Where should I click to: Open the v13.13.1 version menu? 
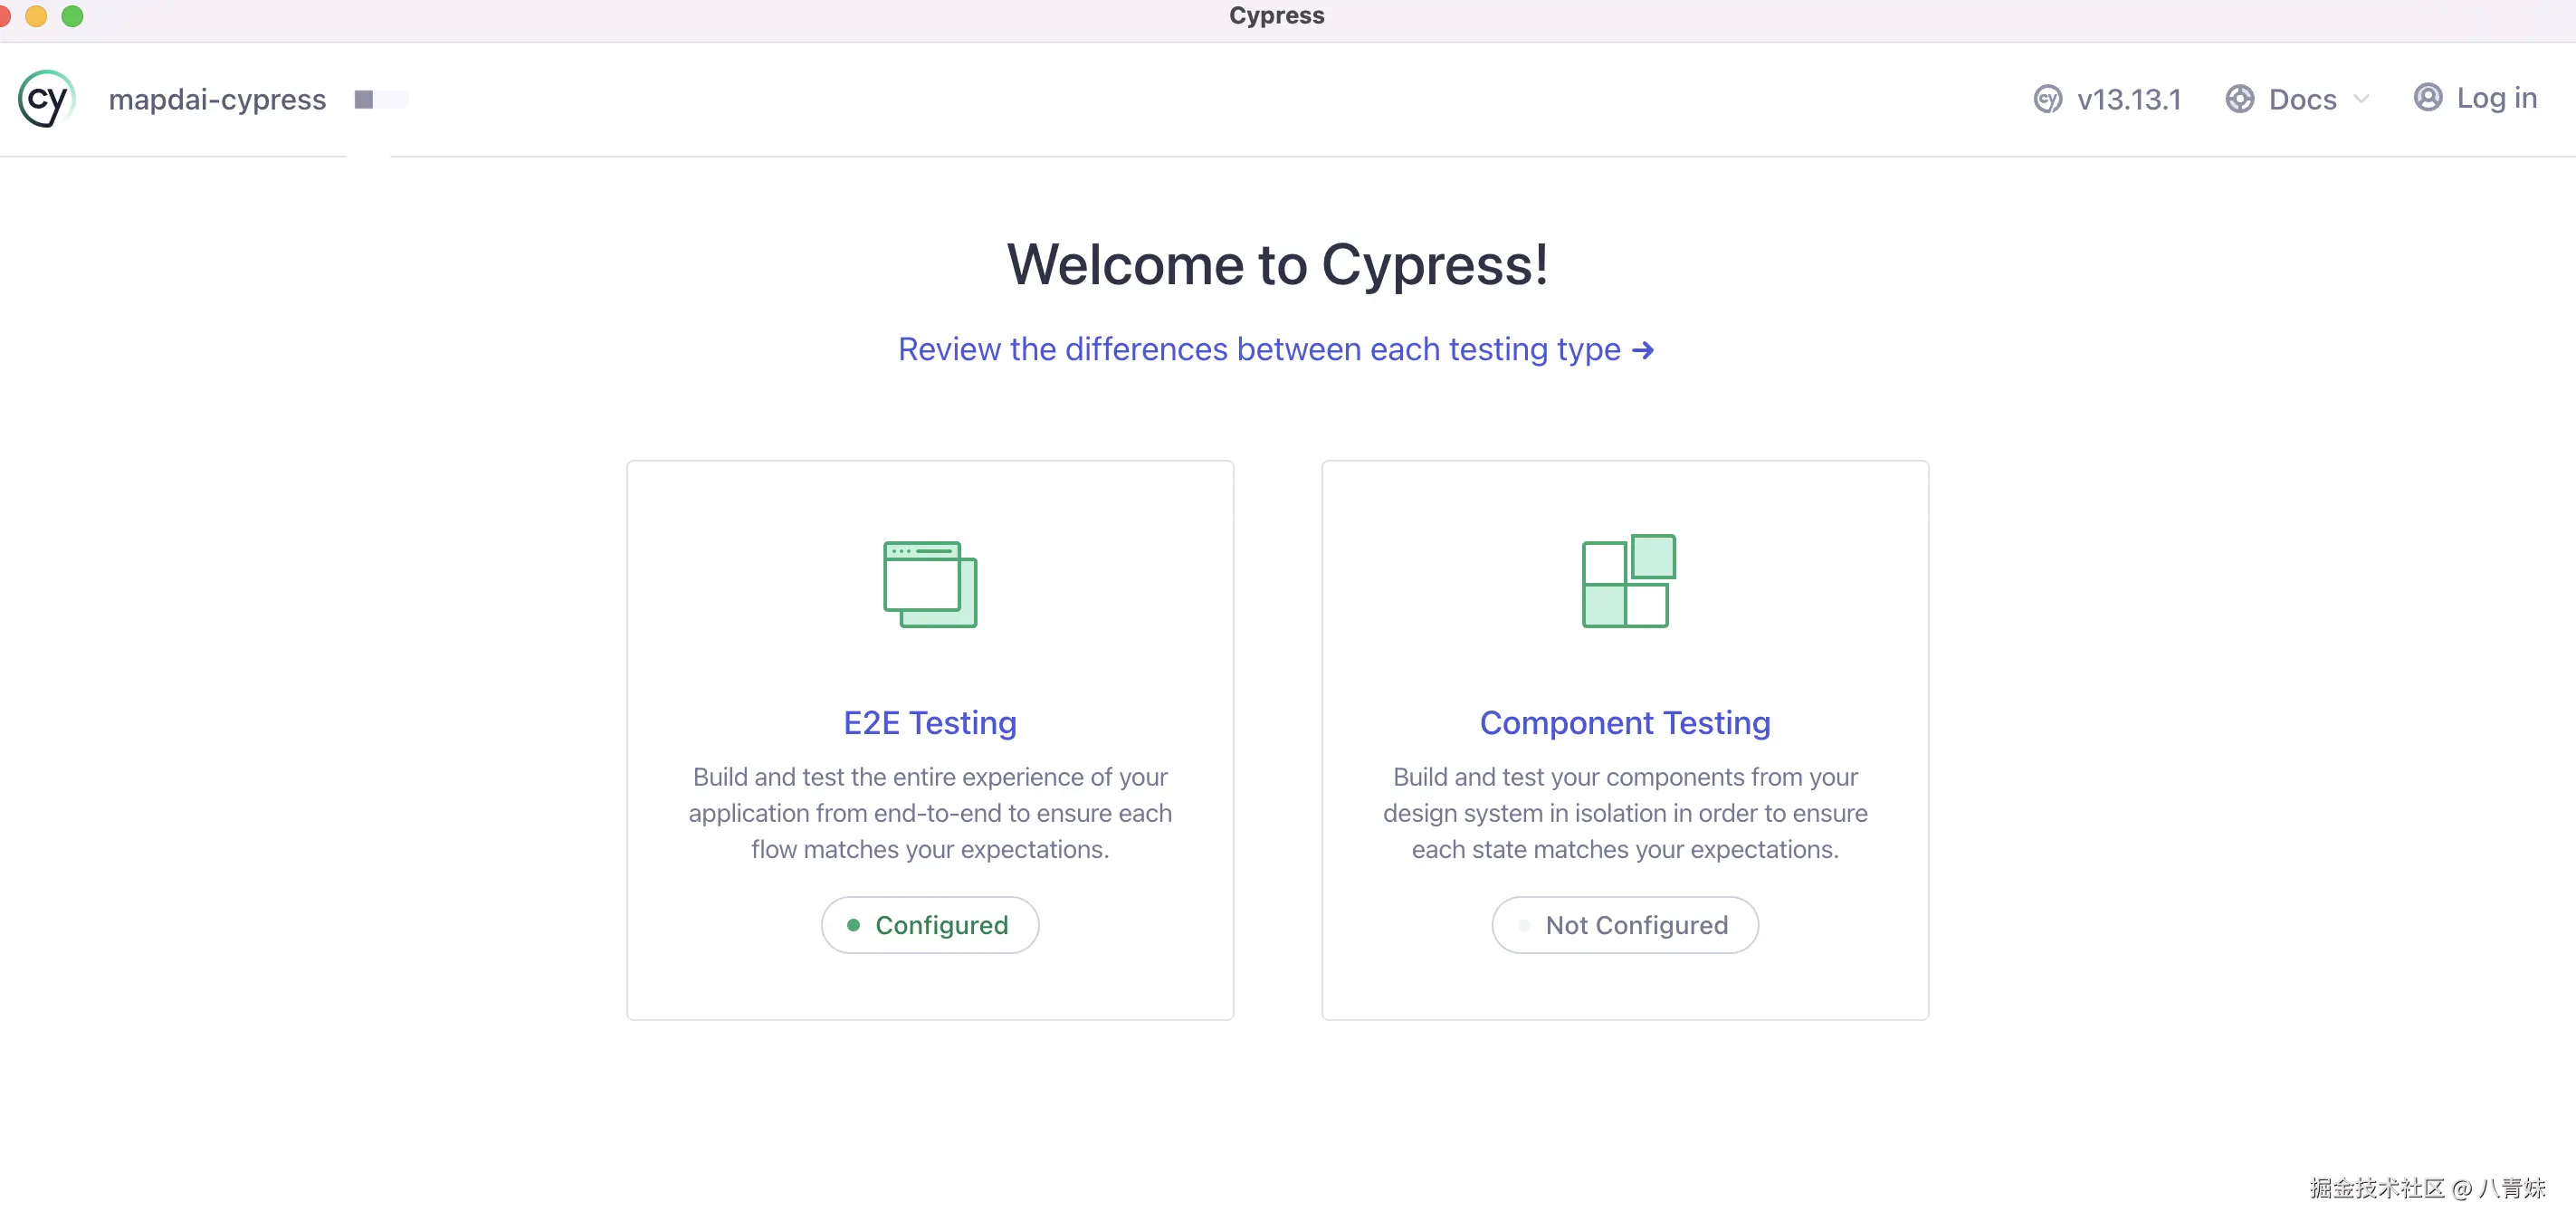pos(2128,99)
